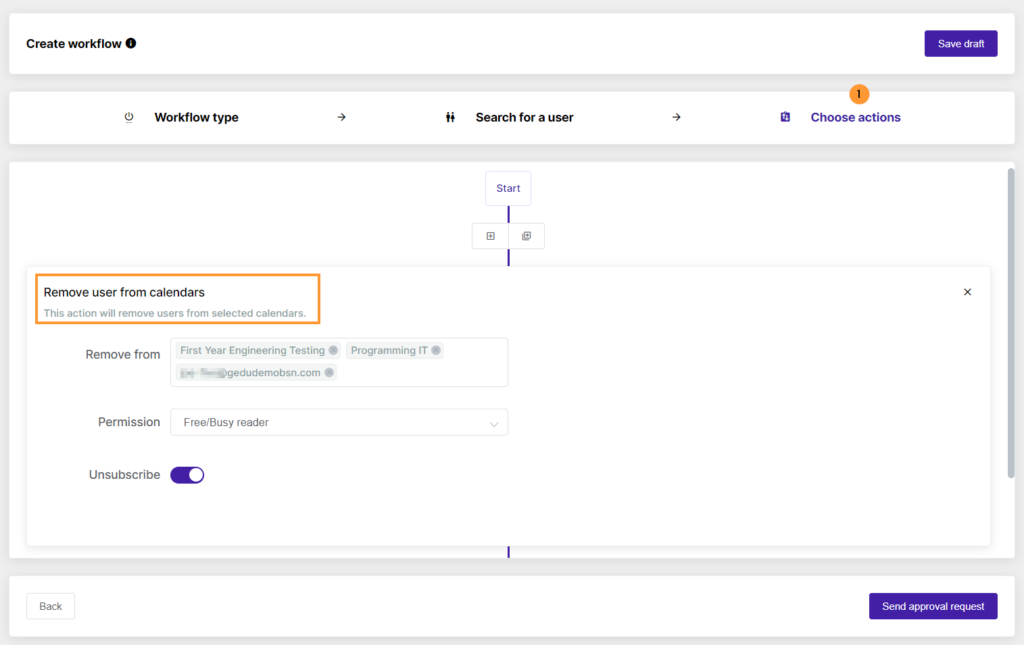Remove the Programming IT calendar chip
Viewport: 1024px width, 645px height.
click(435, 350)
